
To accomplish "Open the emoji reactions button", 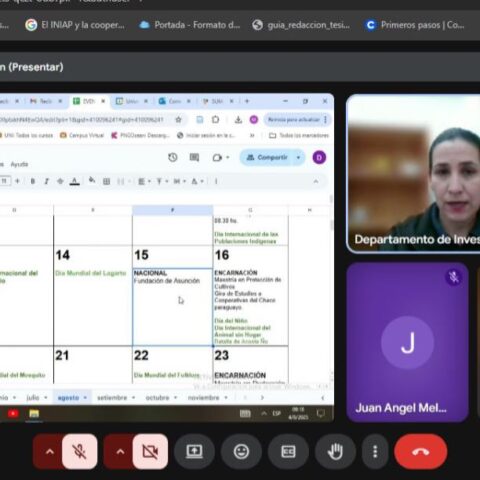I will click(241, 452).
